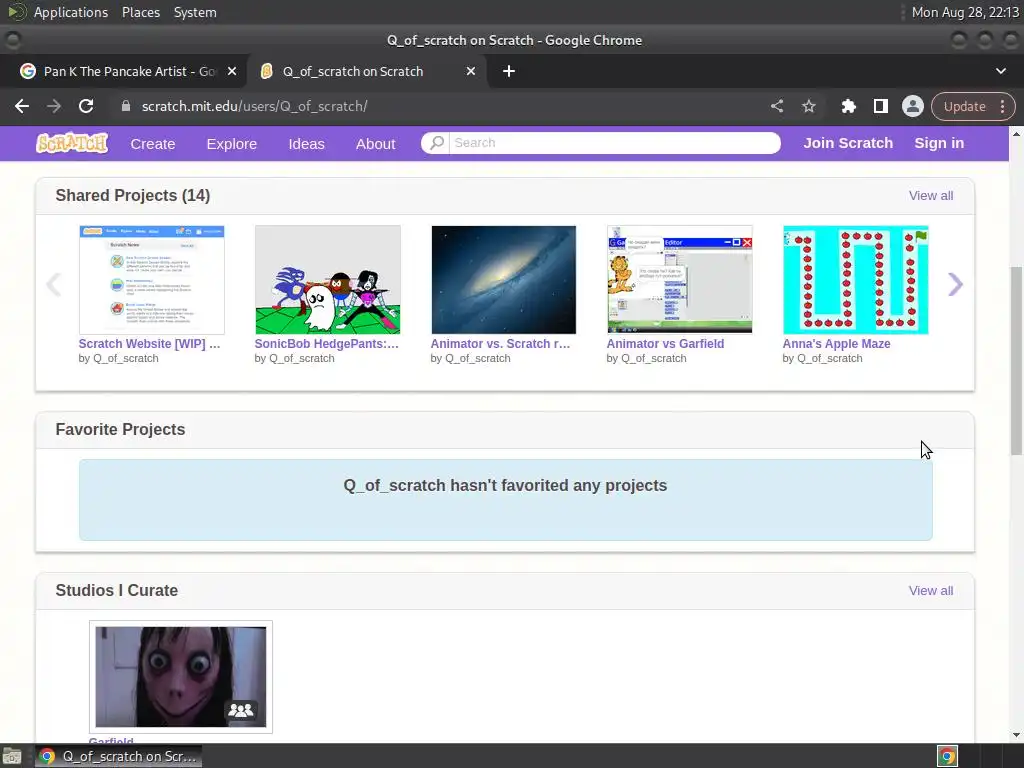Click author Q_of_scratch under Anna's Apple Maze
The image size is (1024, 768).
tap(829, 358)
